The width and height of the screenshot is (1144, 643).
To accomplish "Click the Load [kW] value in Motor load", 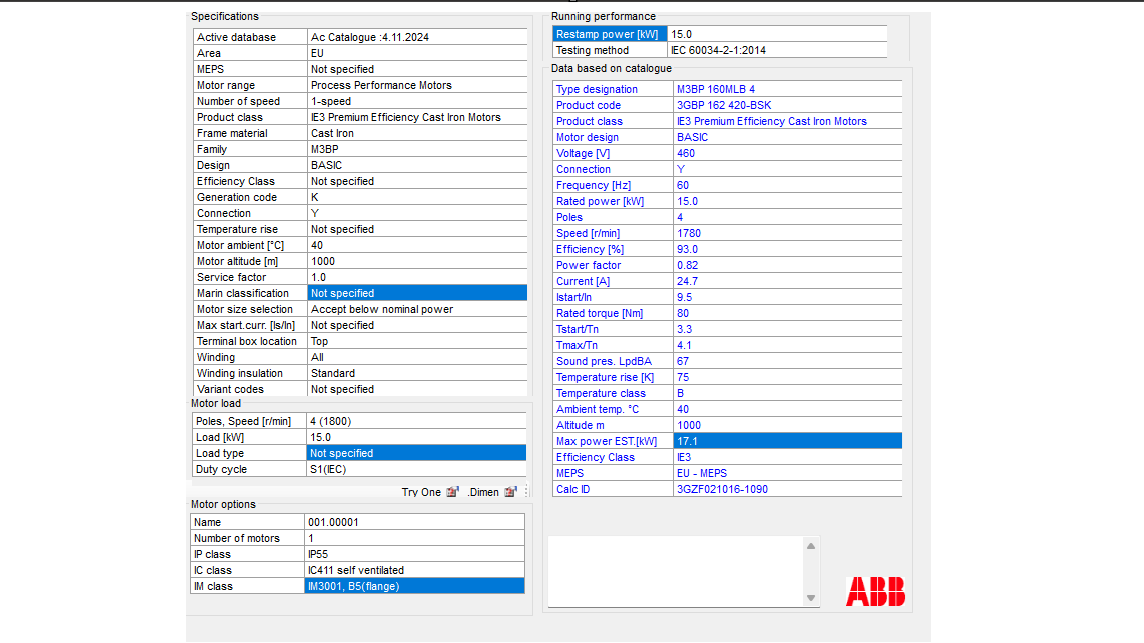I will 416,437.
